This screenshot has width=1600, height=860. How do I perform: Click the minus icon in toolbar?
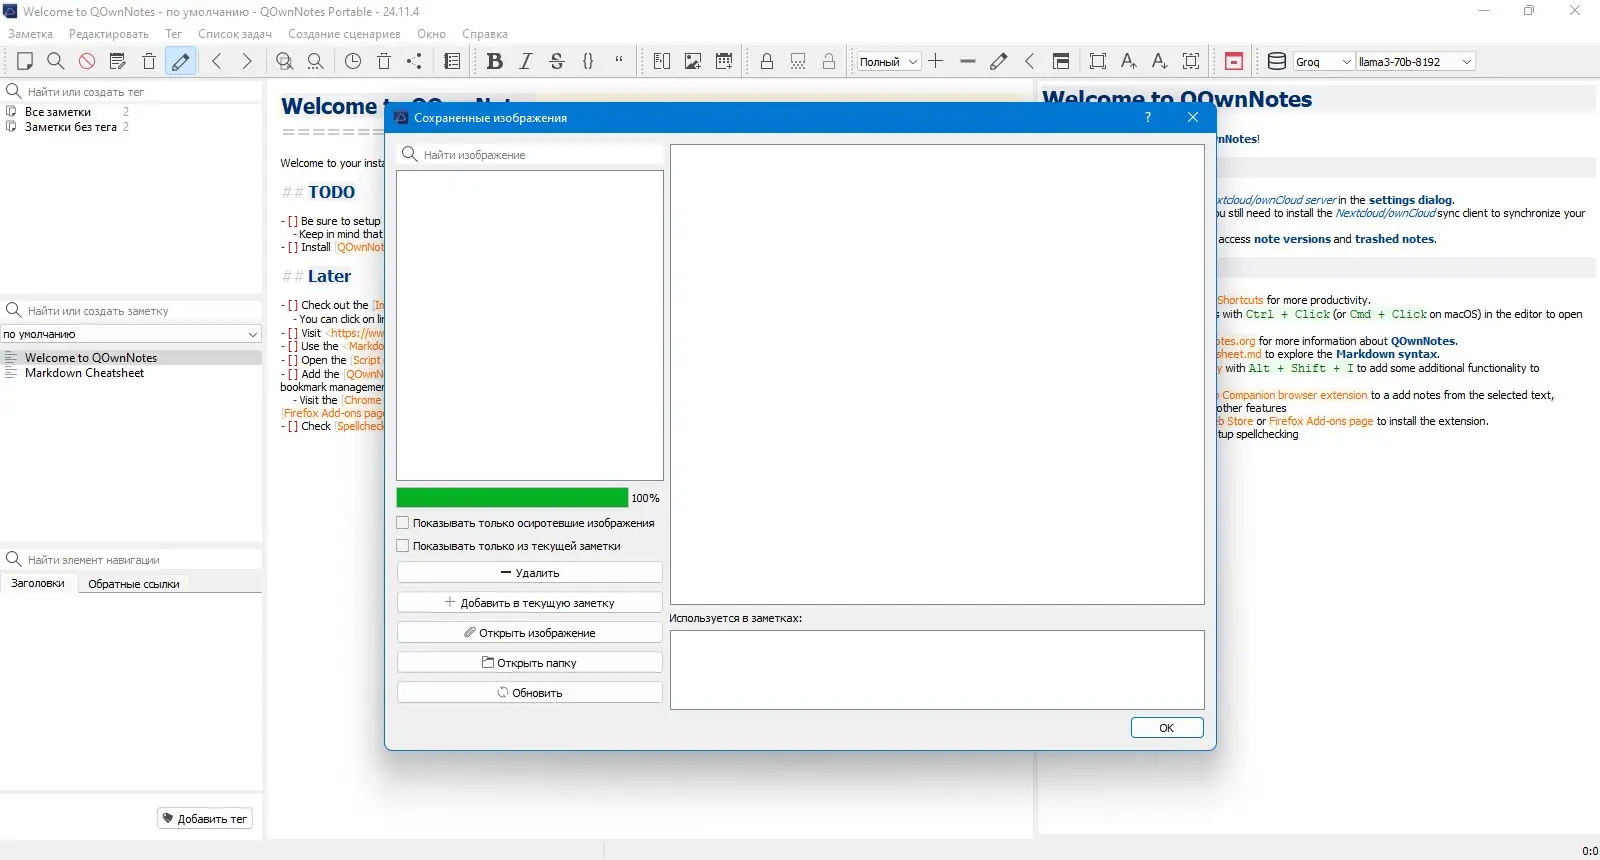pos(967,61)
